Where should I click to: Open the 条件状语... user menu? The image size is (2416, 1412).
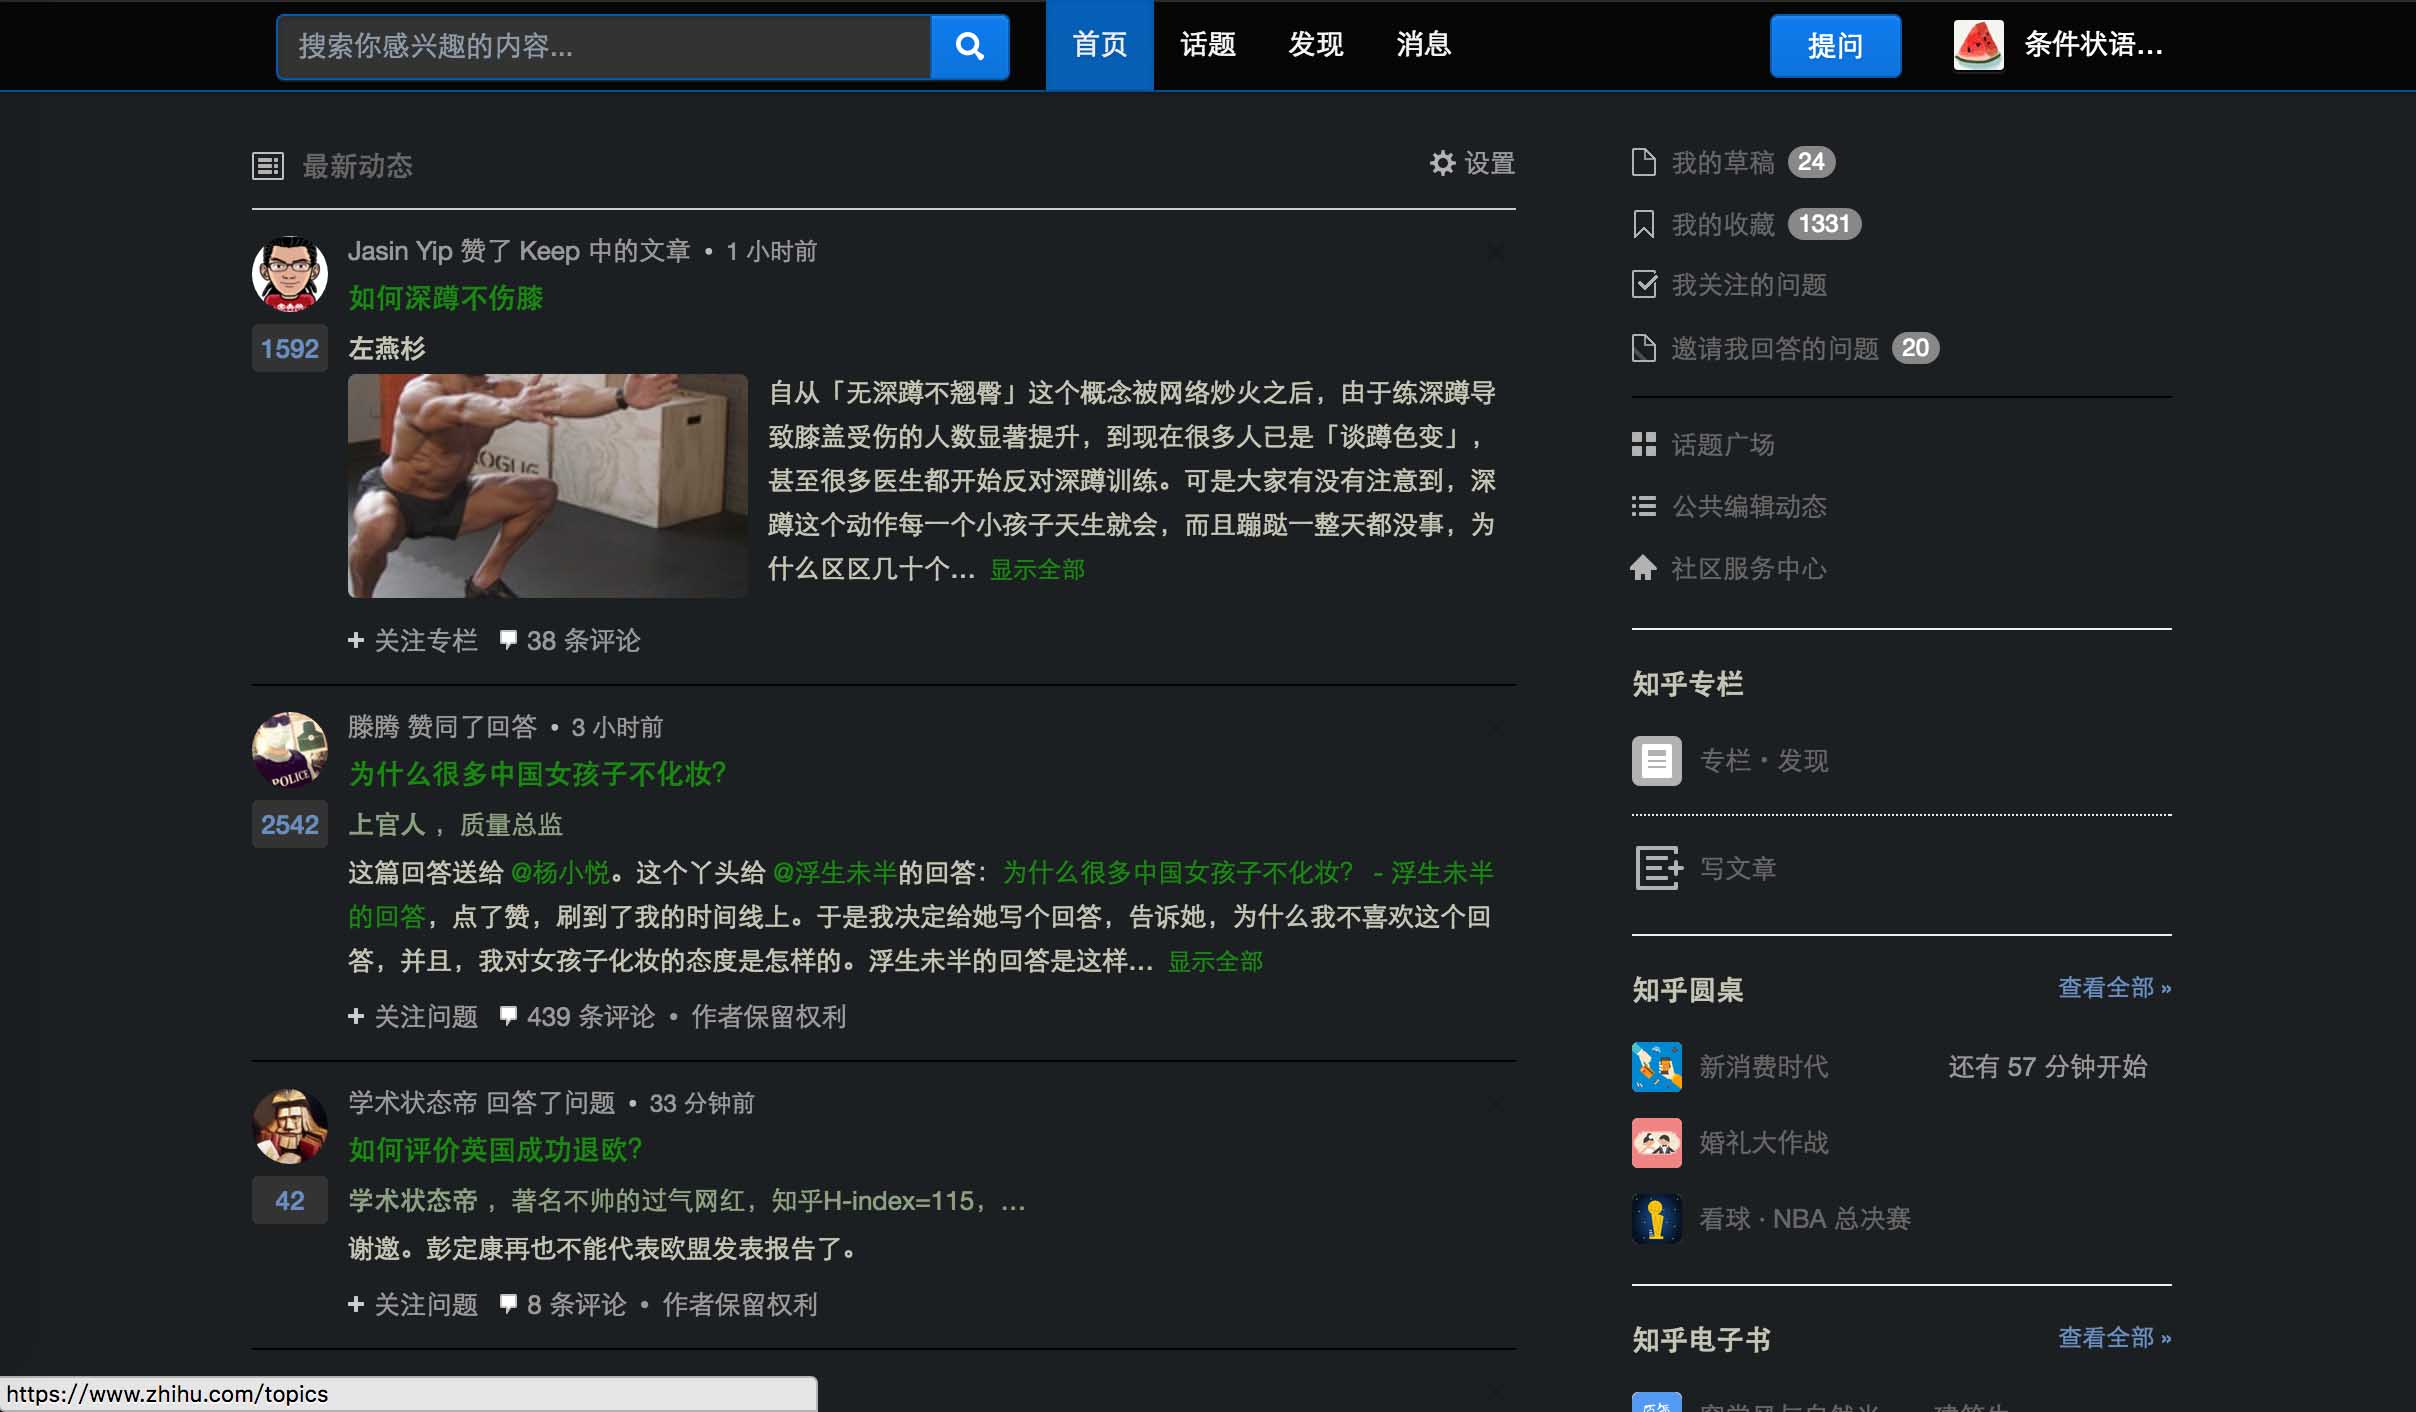2093,45
